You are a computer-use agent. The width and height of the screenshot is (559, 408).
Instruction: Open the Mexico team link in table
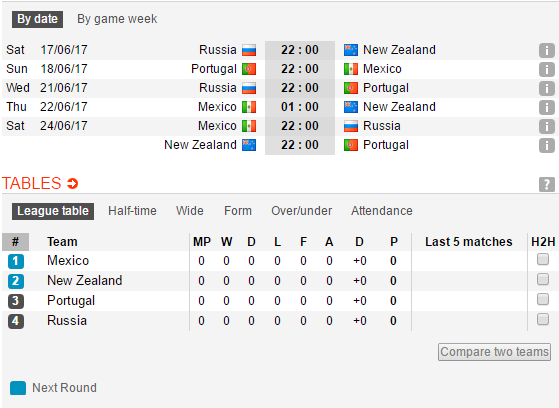coord(68,260)
